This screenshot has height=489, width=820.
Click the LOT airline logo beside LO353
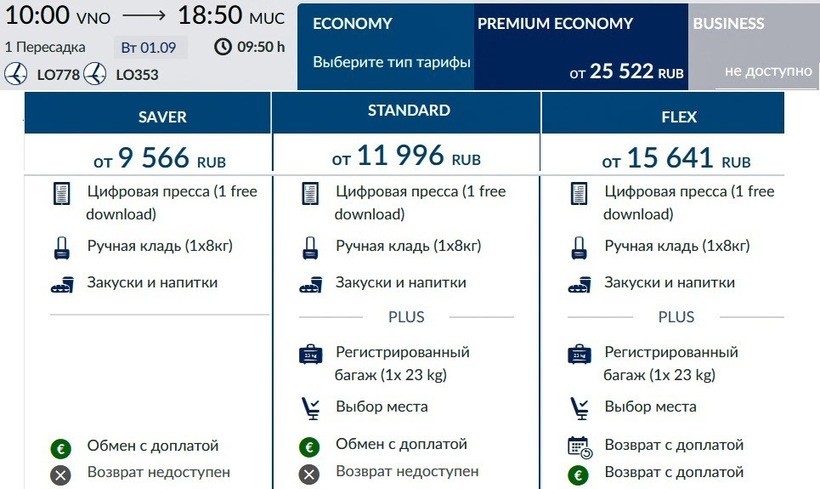pos(95,74)
